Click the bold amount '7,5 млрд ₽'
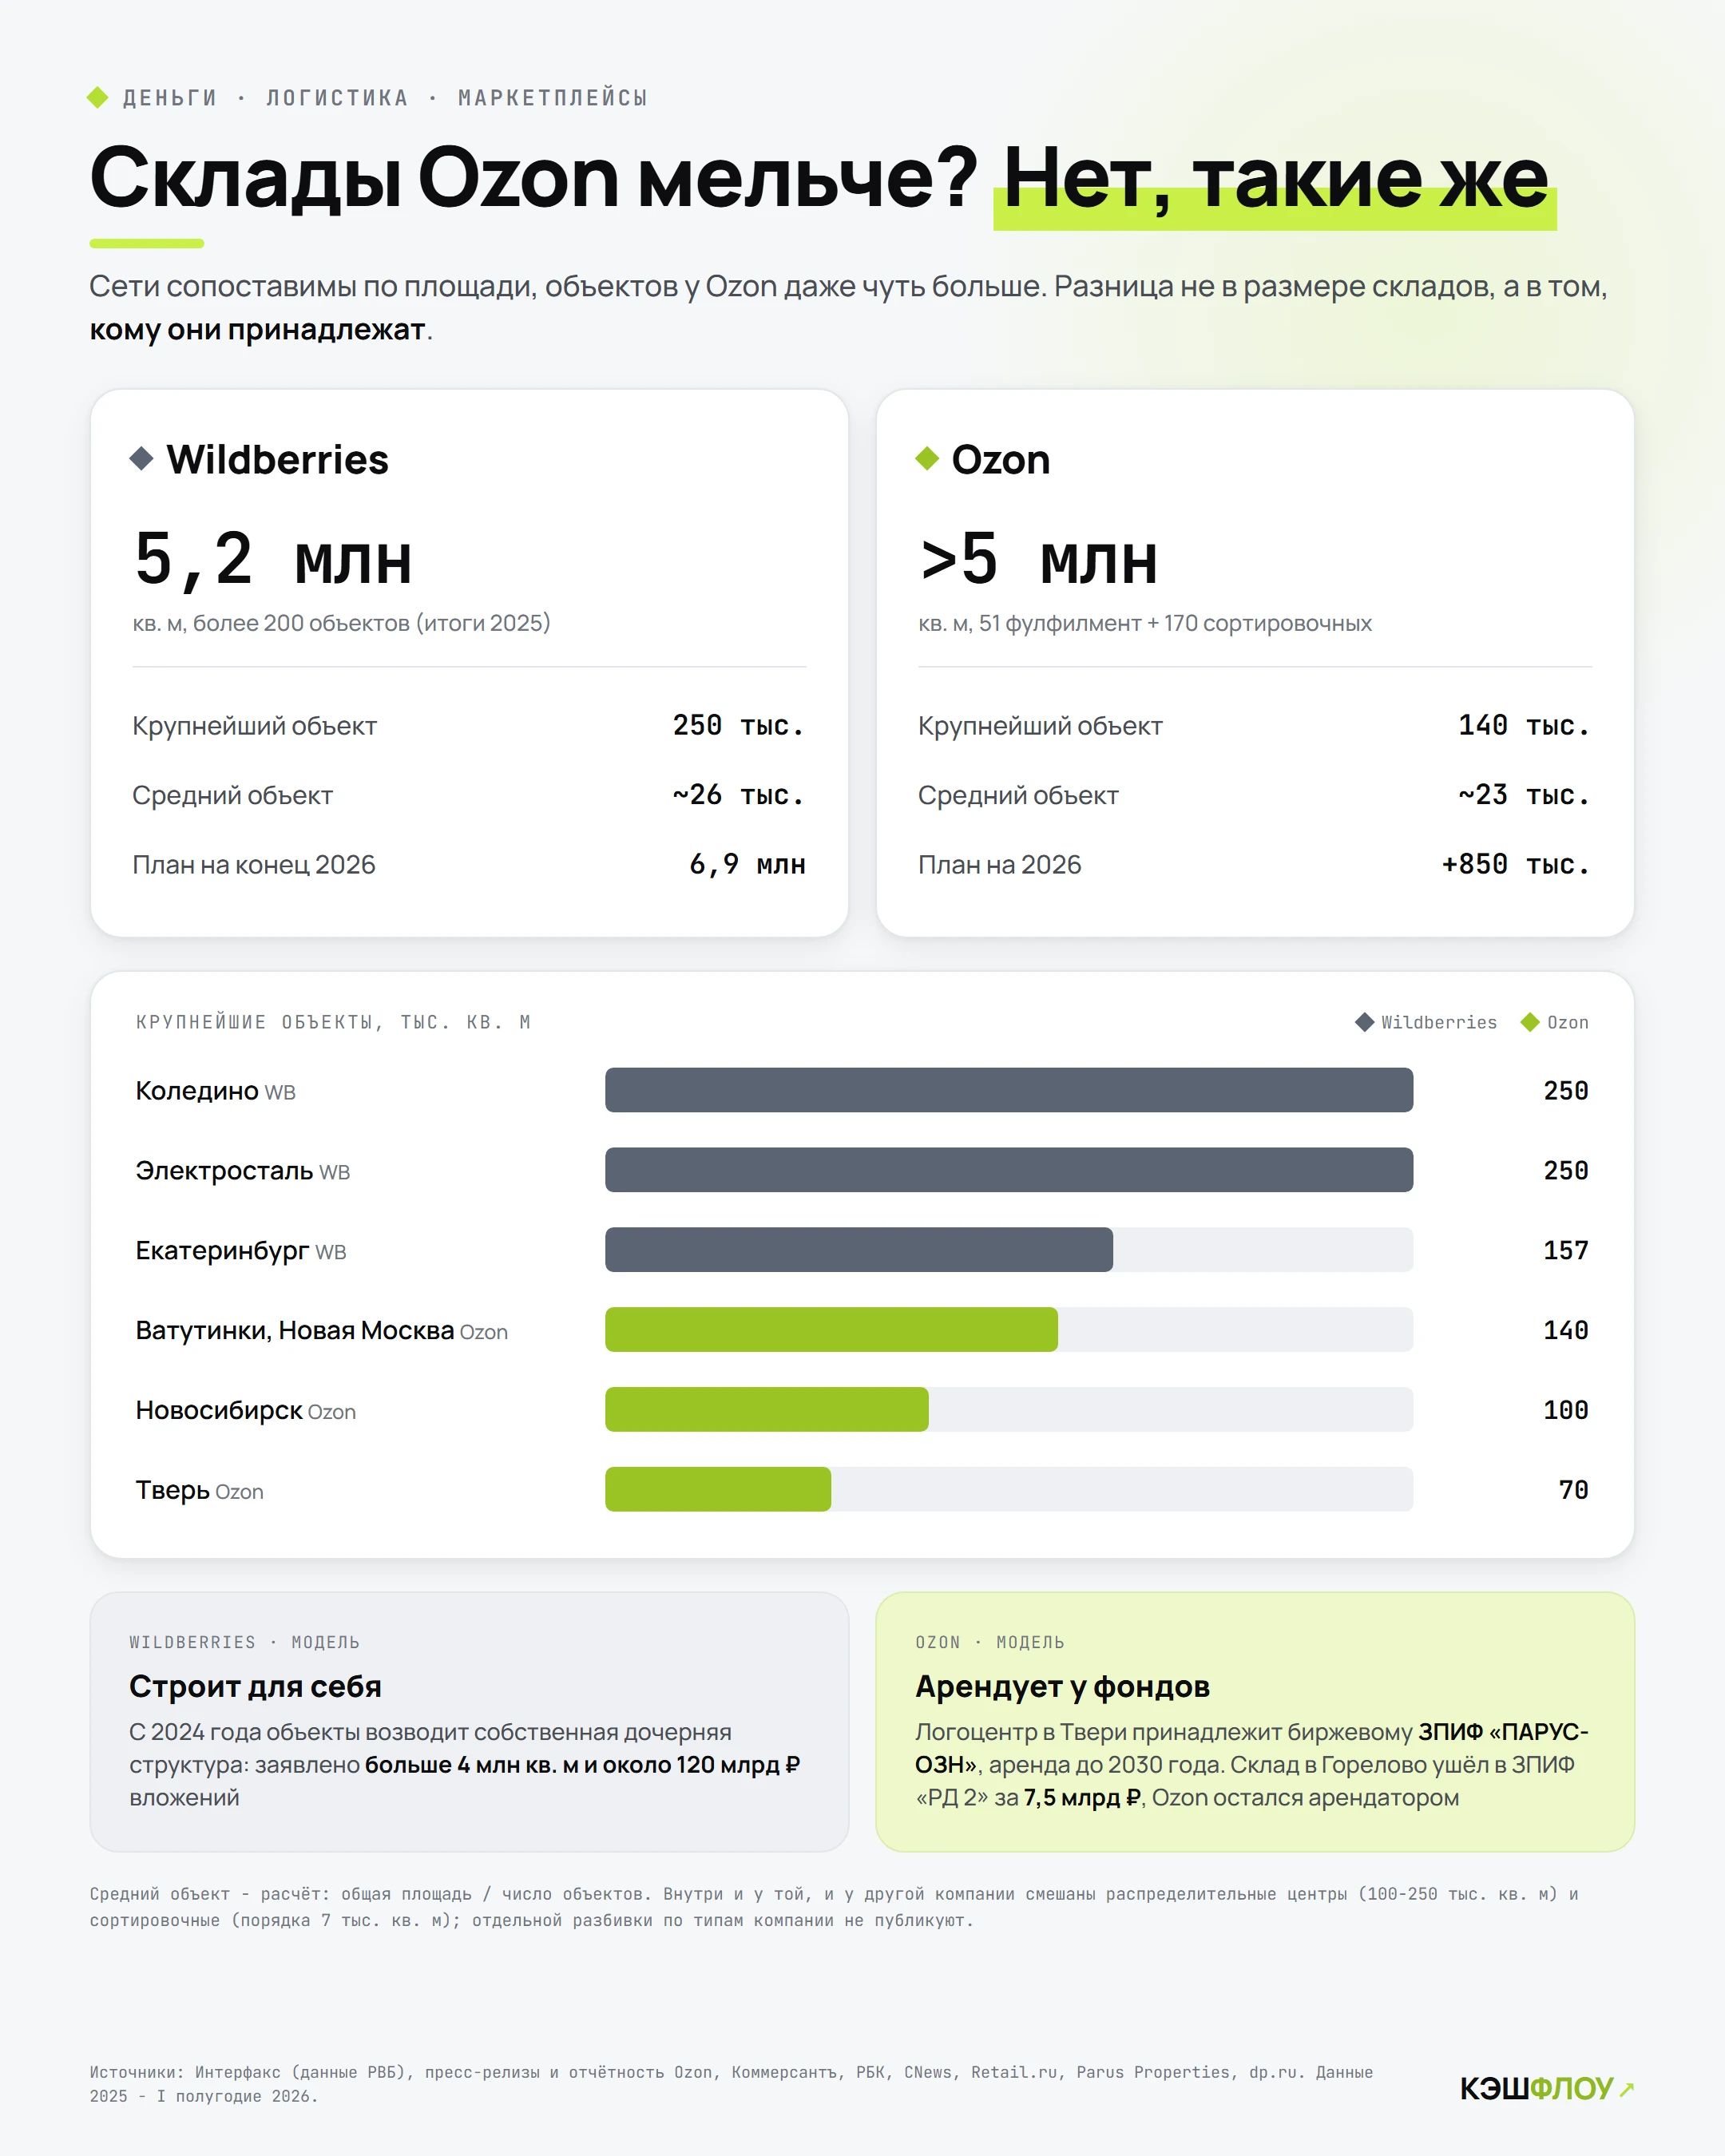This screenshot has width=1725, height=2156. [x=1082, y=1798]
